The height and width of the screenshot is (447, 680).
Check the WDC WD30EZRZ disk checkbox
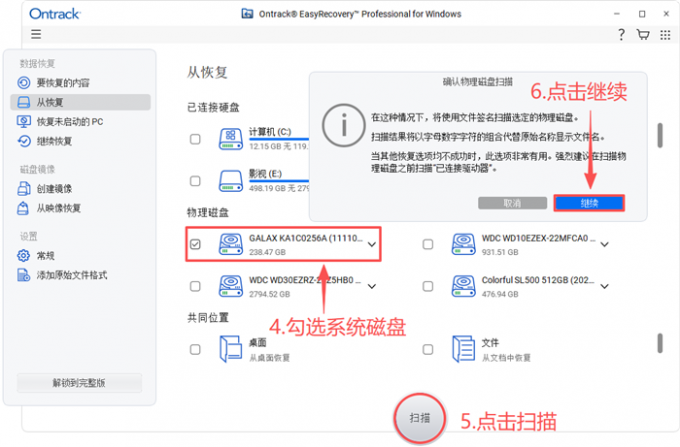pos(195,286)
